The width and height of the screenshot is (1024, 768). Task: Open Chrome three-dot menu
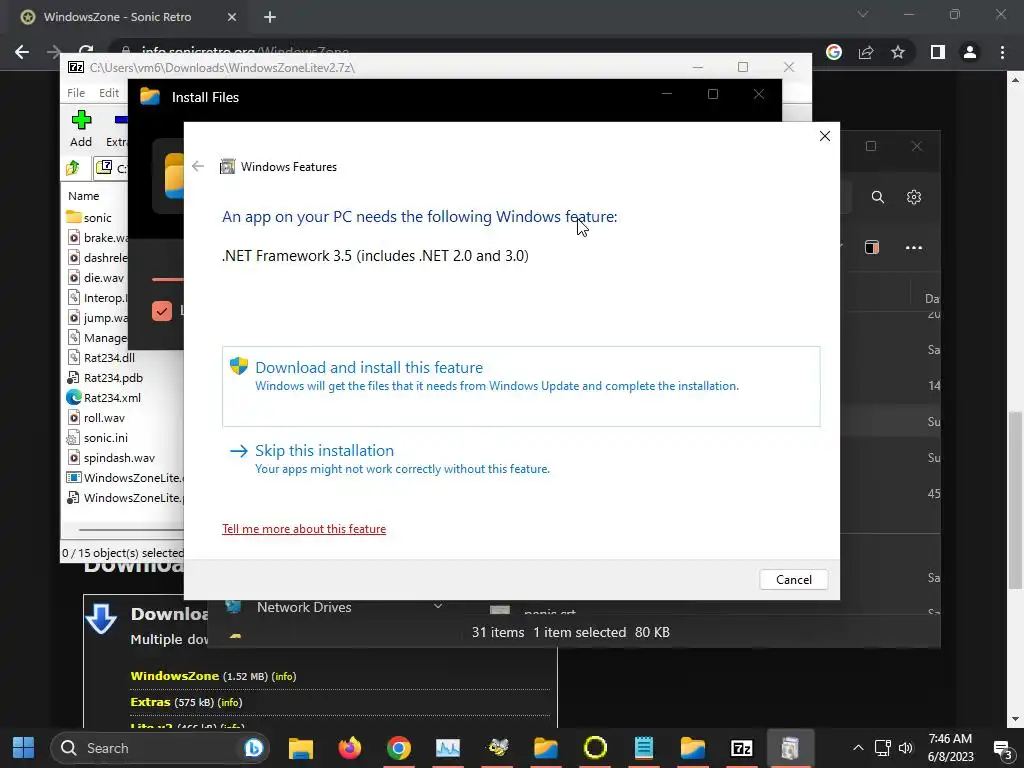(x=1002, y=52)
